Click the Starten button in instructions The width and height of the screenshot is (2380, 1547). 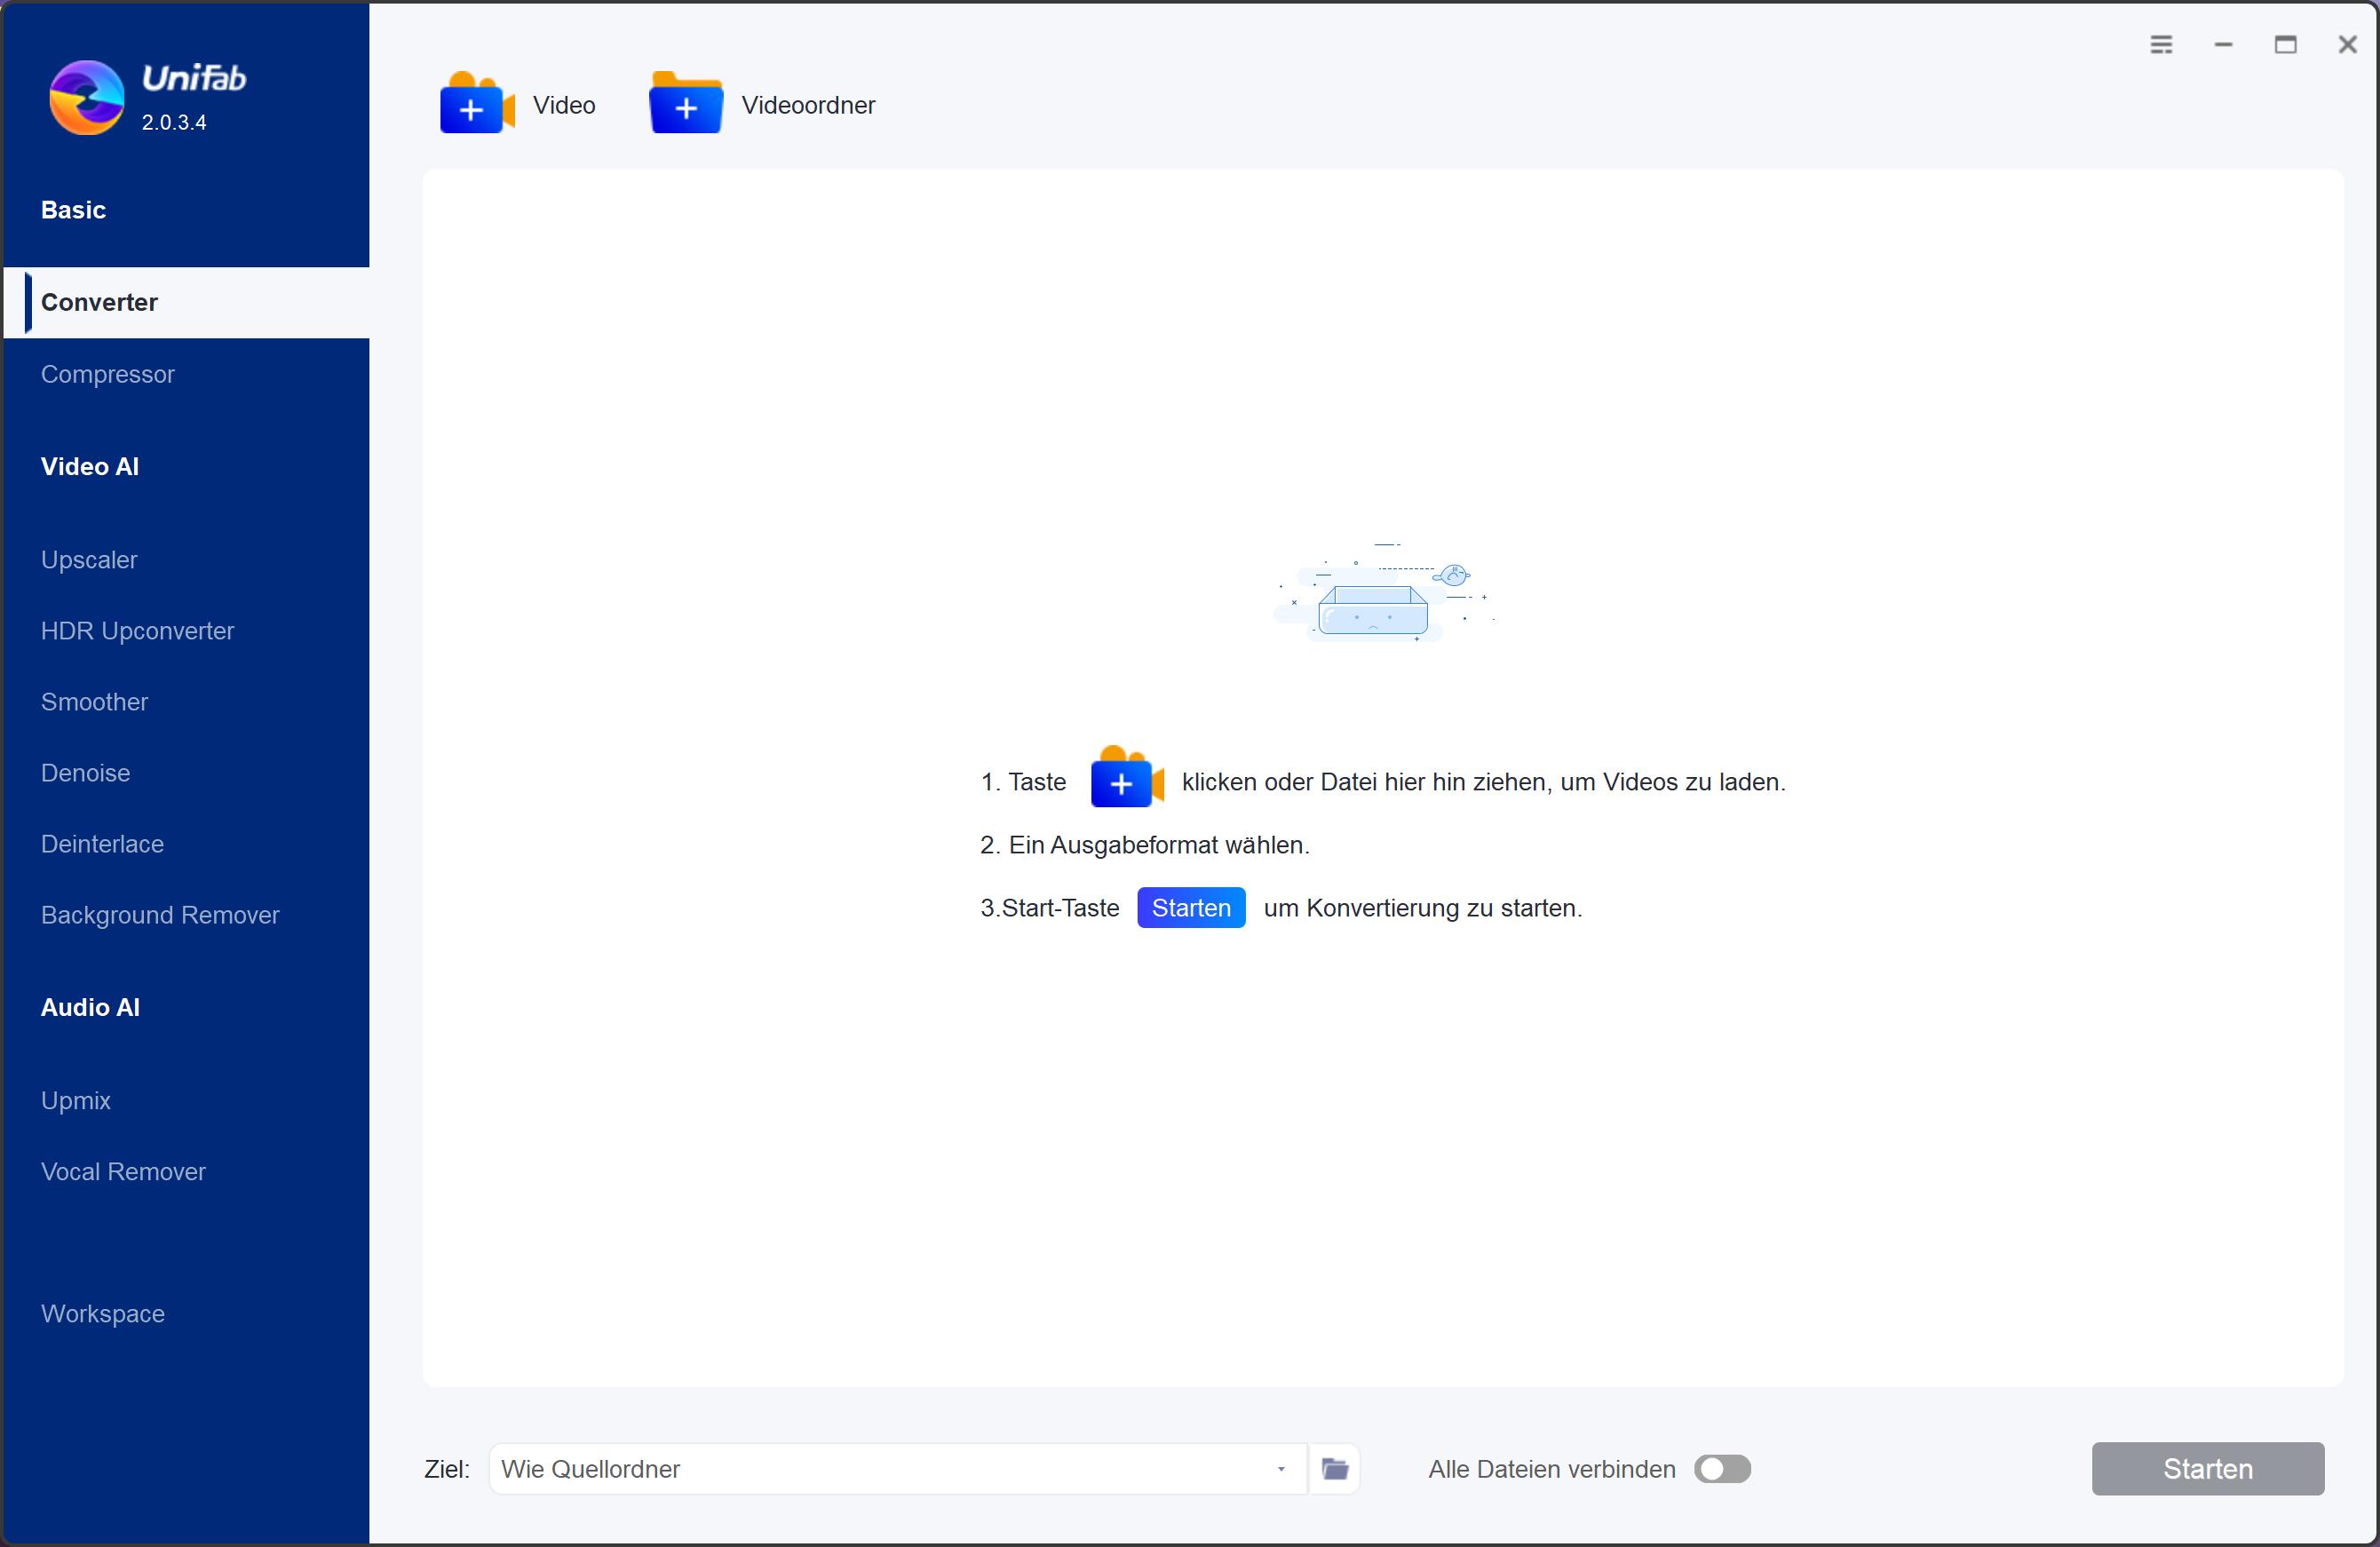[1194, 907]
